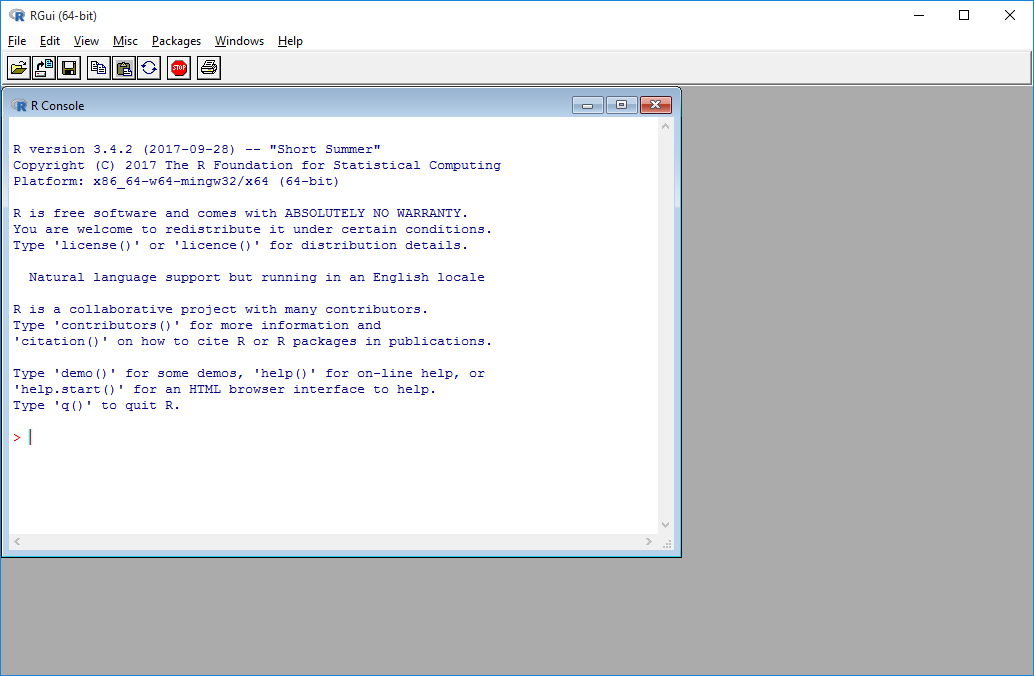The width and height of the screenshot is (1034, 676).
Task: Click the Copy toolbar icon
Action: 99,68
